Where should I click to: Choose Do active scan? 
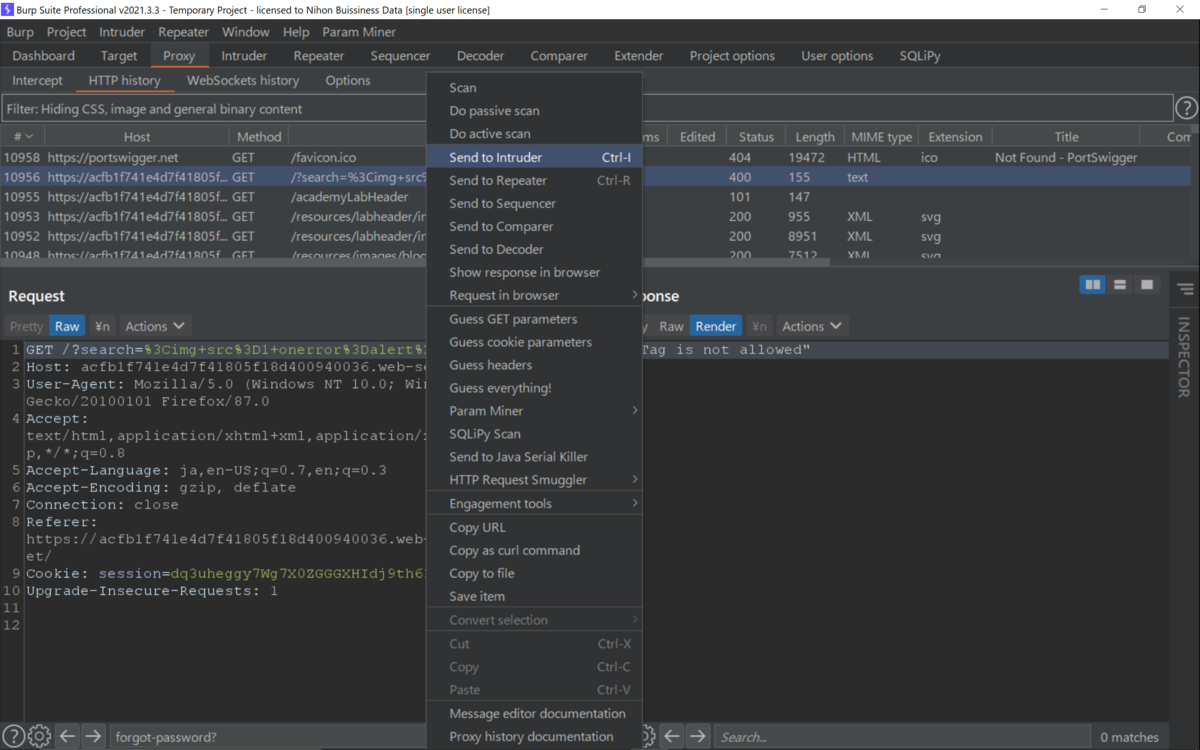534,134
